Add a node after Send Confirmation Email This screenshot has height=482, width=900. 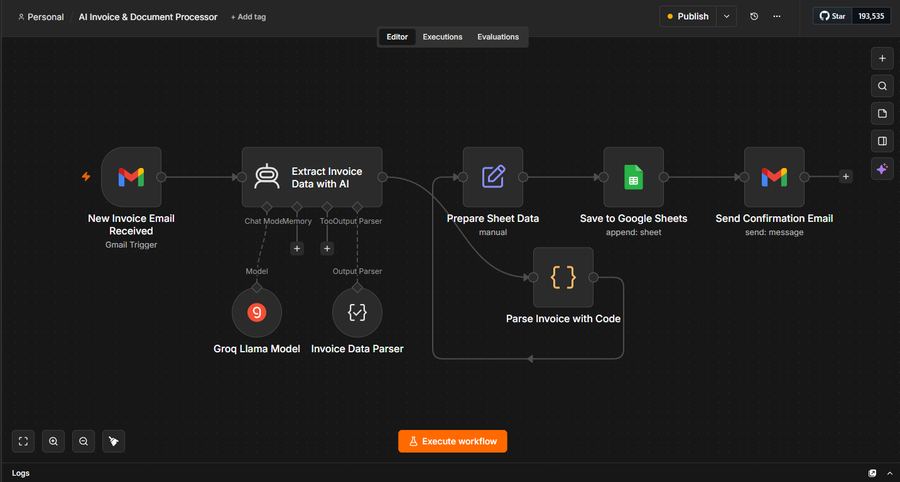tap(845, 177)
